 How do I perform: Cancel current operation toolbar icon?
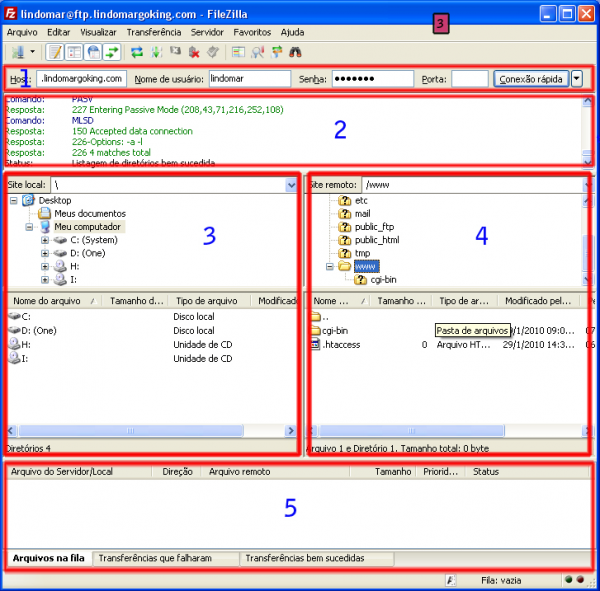pyautogui.click(x=175, y=51)
